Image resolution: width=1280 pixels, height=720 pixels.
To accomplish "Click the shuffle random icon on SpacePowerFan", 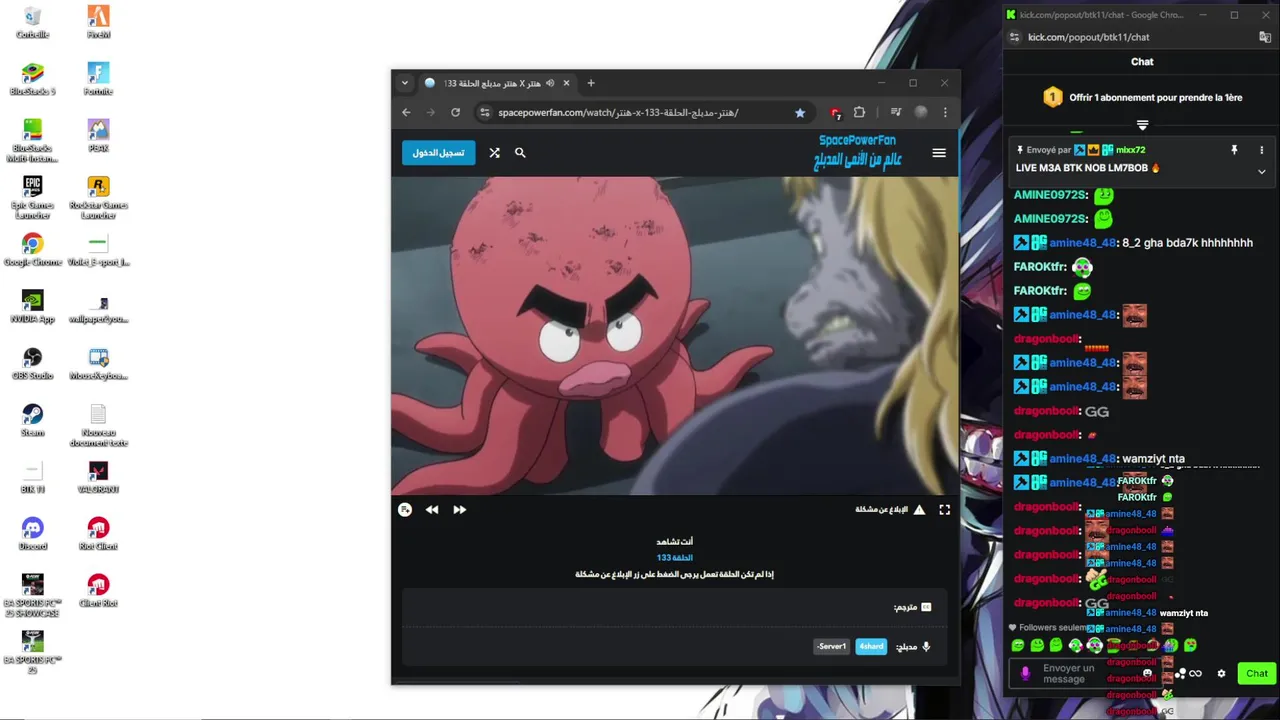I will 494,153.
